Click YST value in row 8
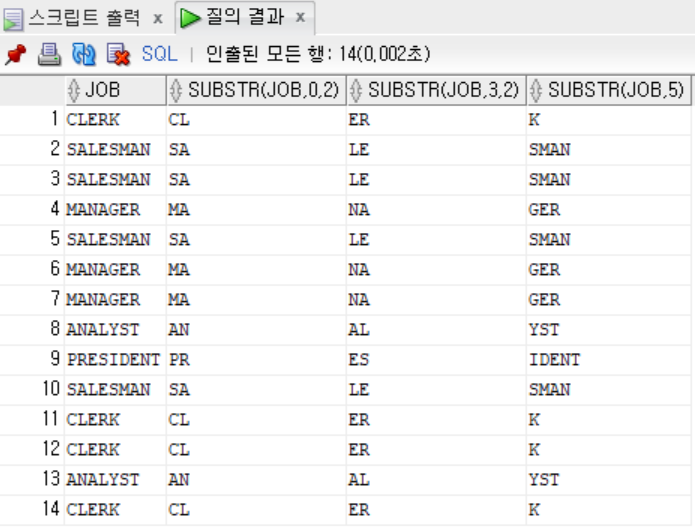Screen dimensions: 695x532 tap(544, 330)
